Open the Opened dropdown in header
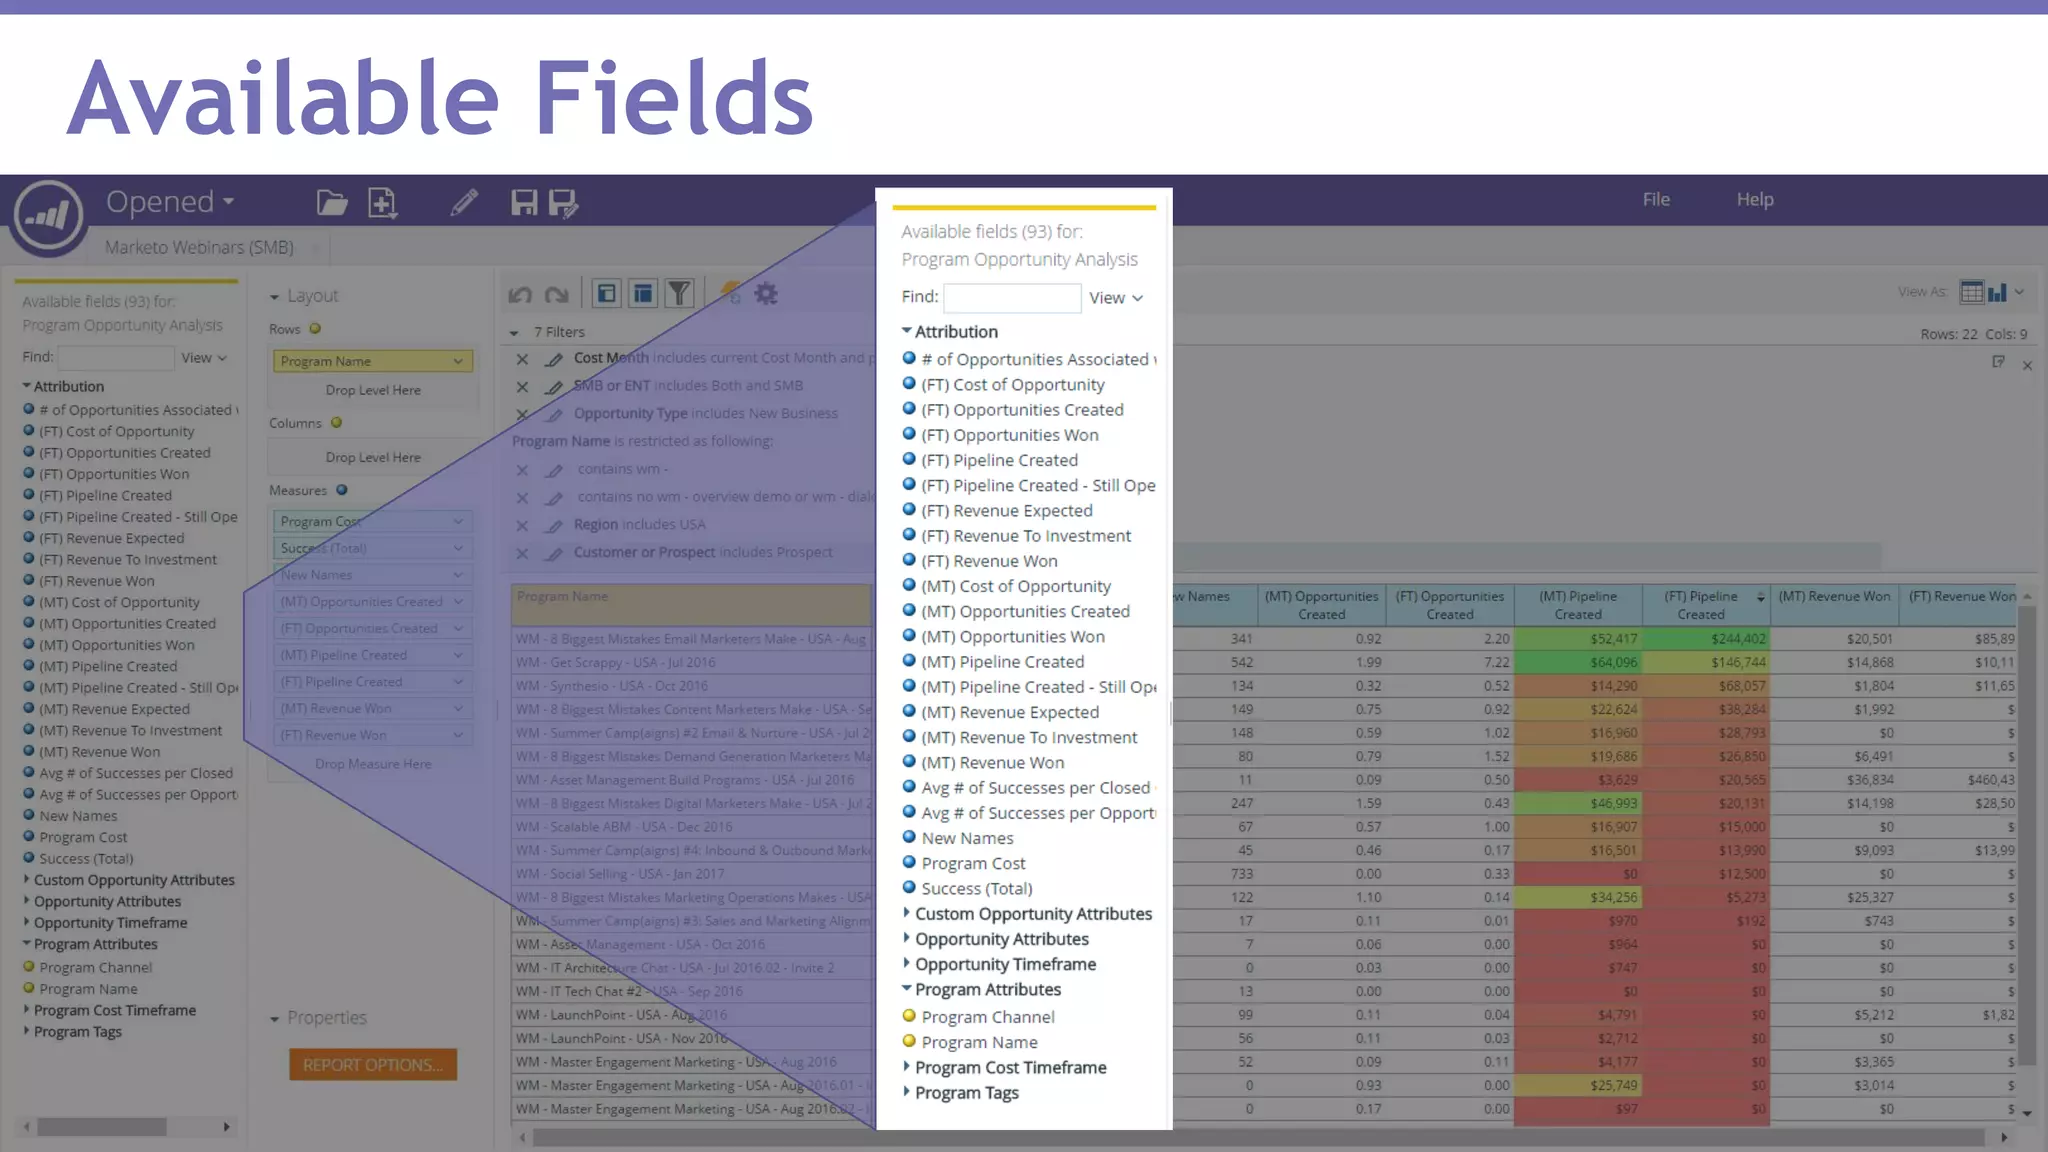The image size is (2048, 1152). click(170, 202)
